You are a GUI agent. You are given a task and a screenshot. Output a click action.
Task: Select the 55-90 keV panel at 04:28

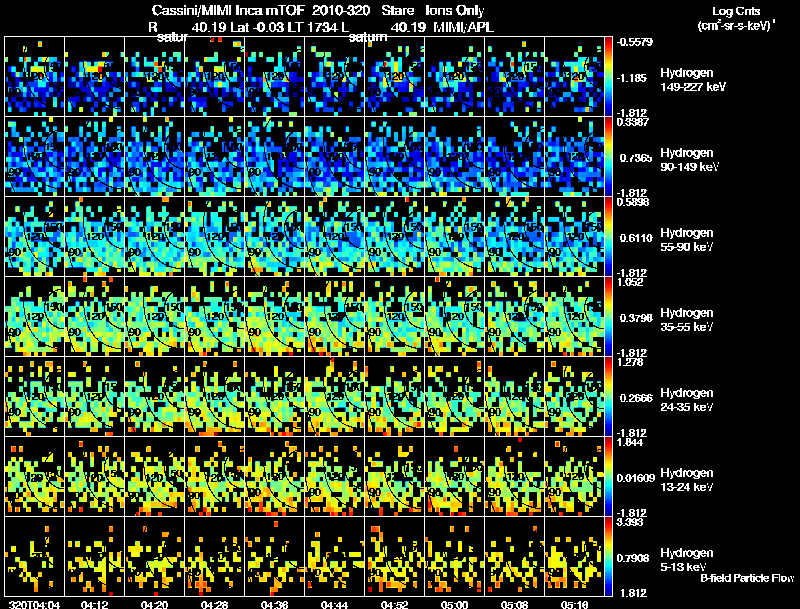pos(215,237)
